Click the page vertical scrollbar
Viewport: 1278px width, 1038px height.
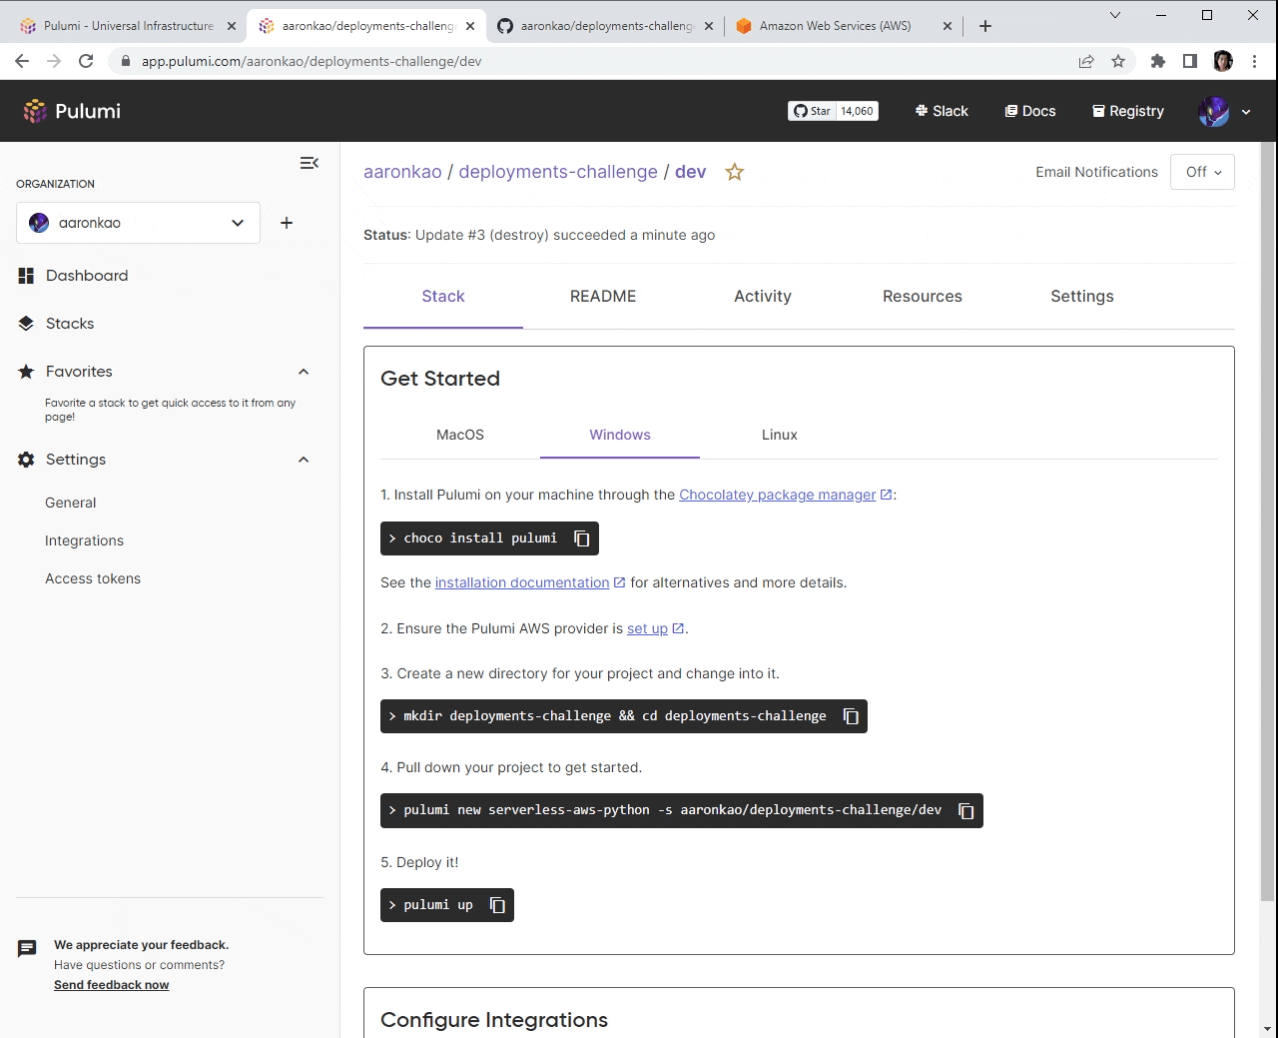coord(1268,520)
